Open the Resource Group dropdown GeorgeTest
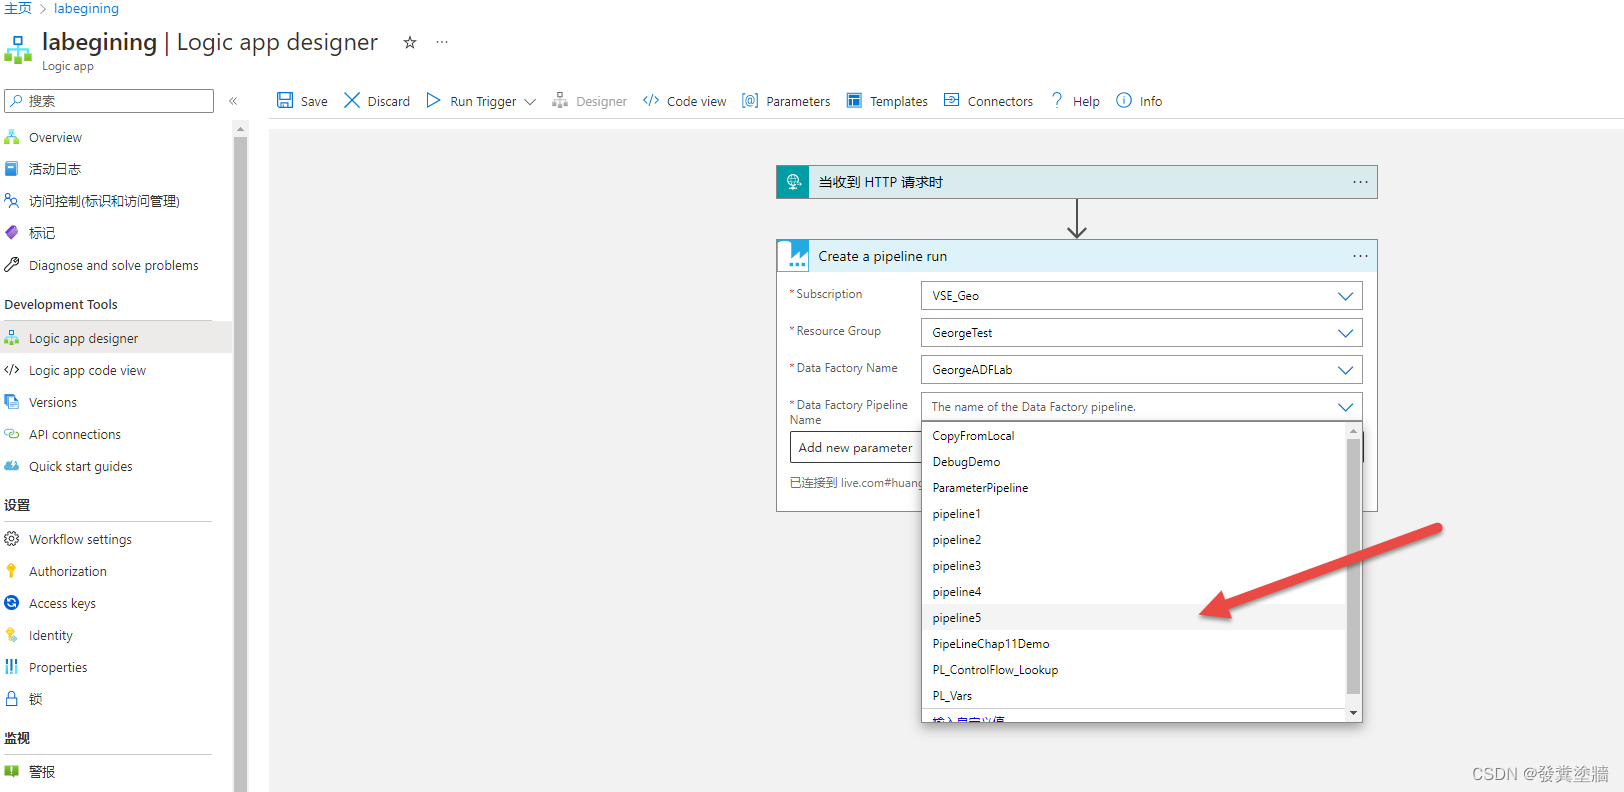The image size is (1624, 792). 1141,333
